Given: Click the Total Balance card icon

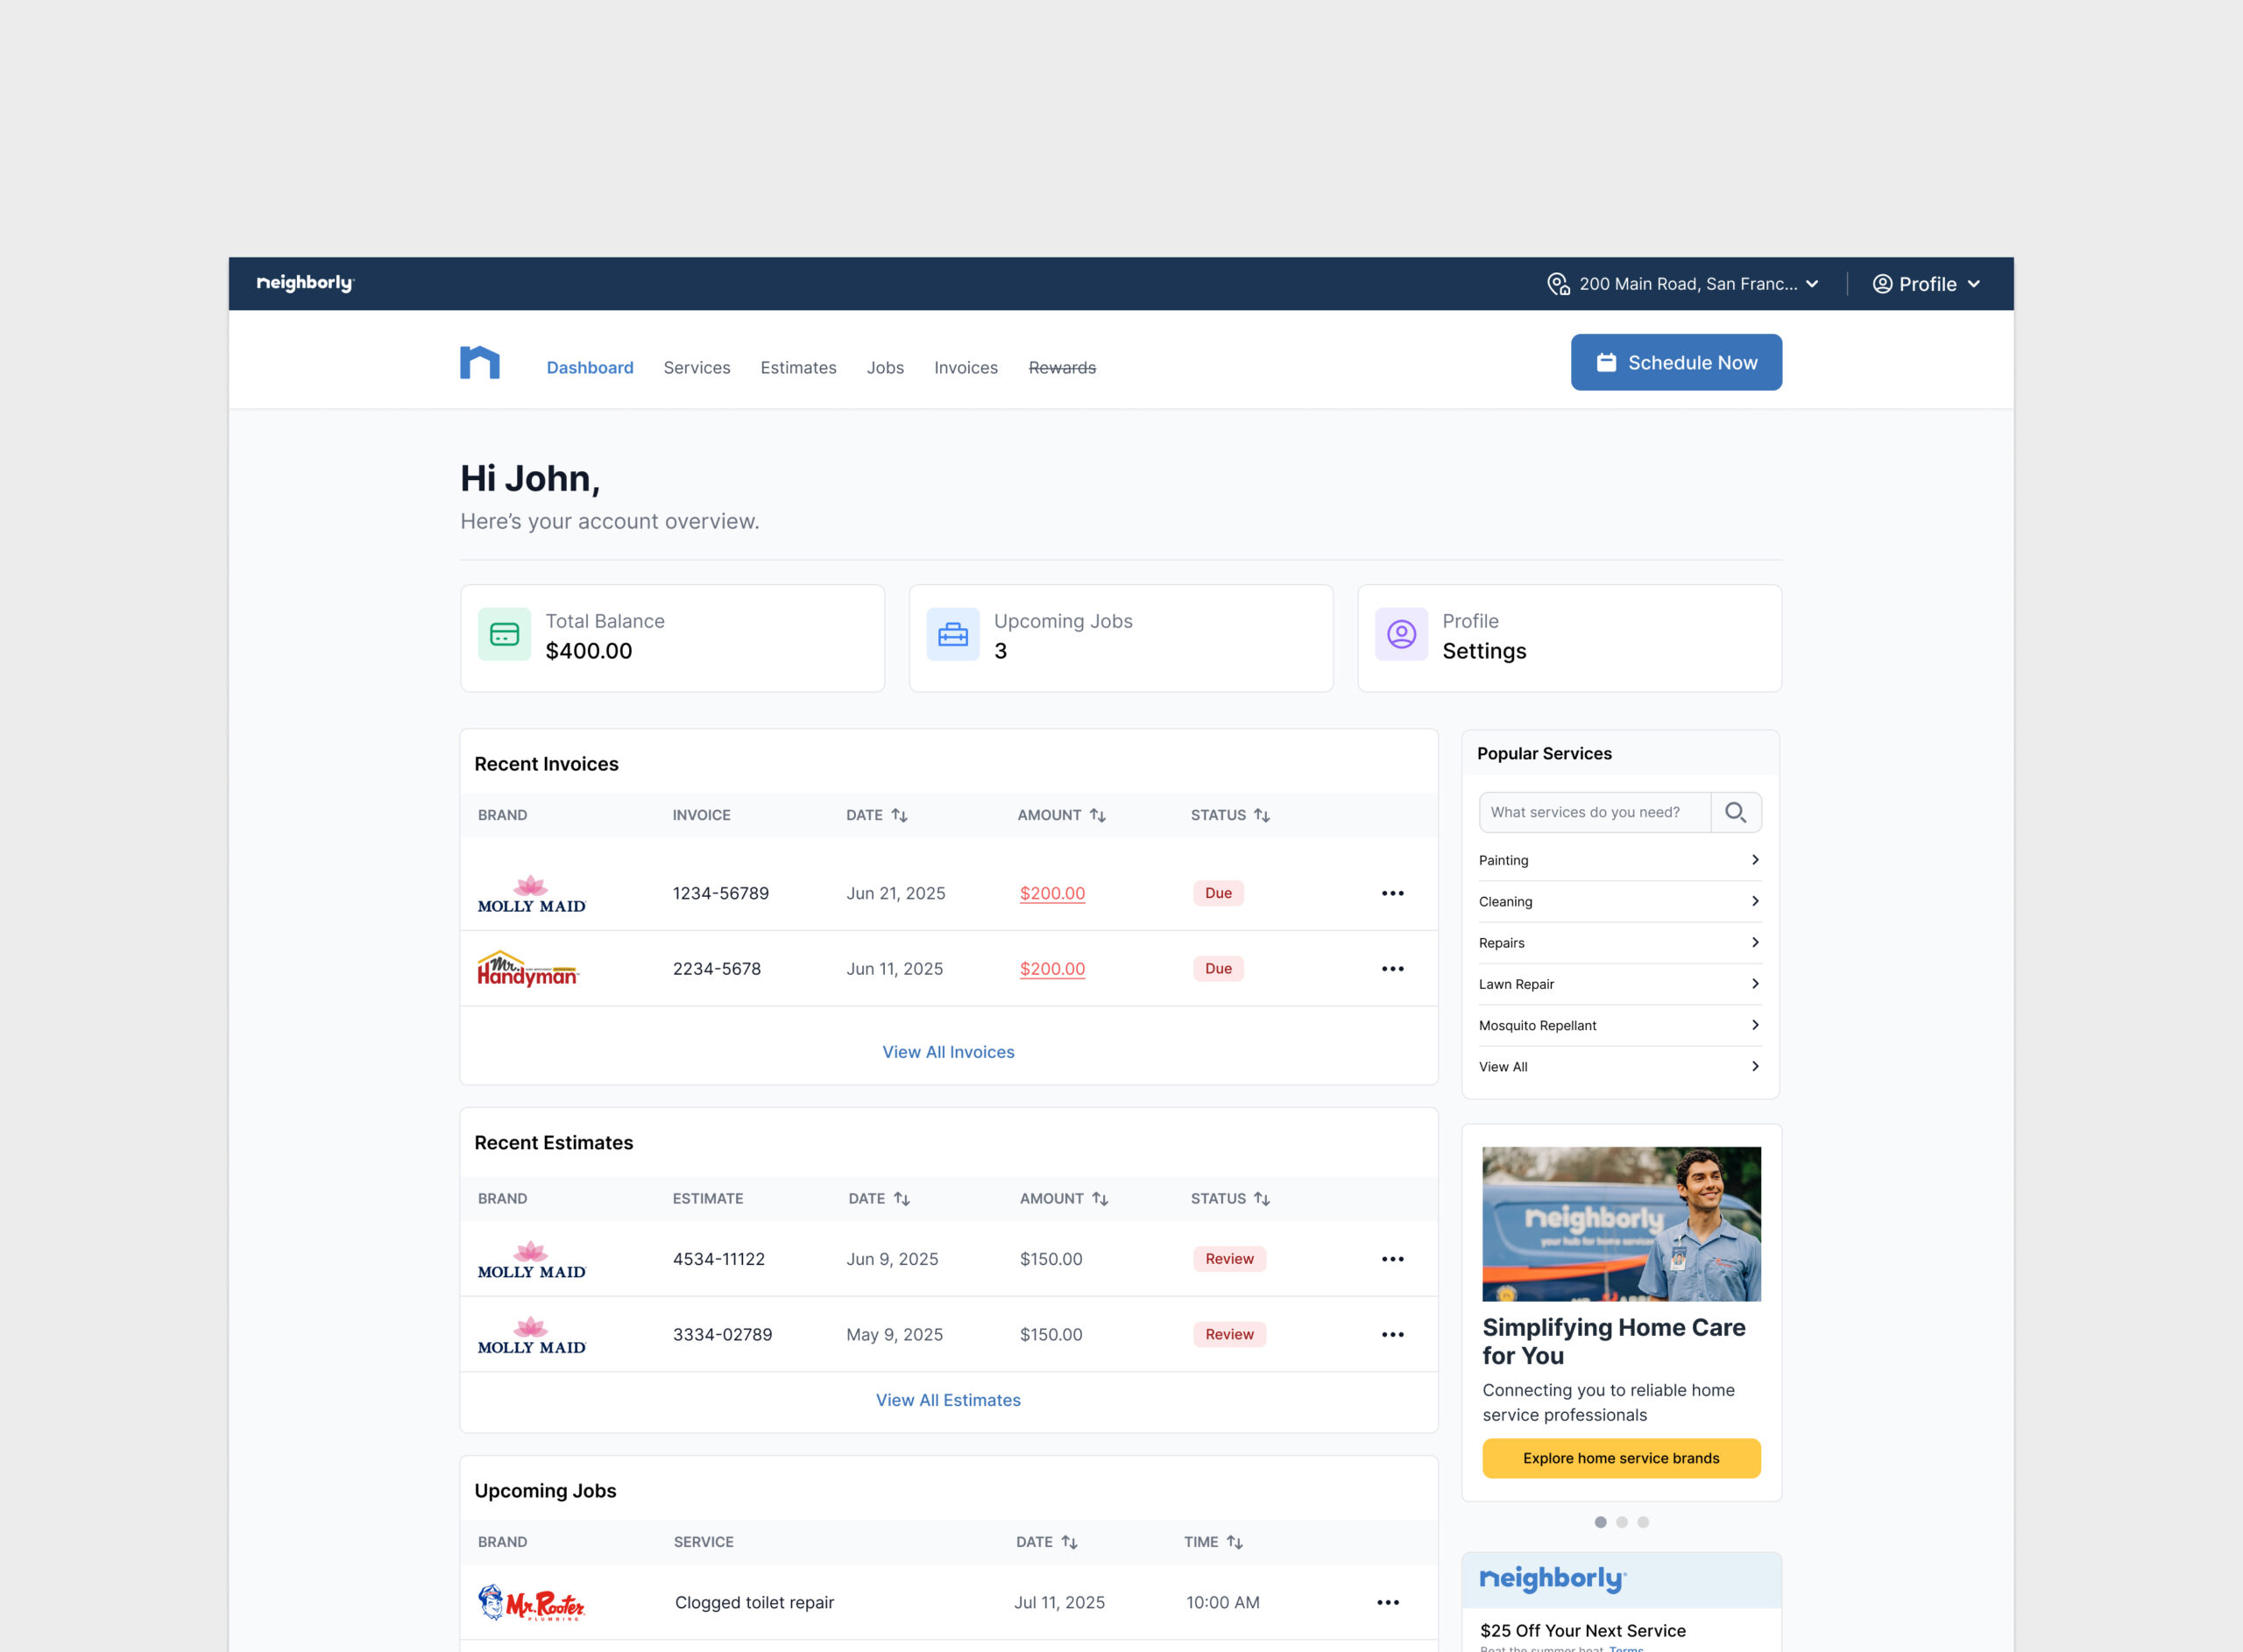Looking at the screenshot, I should (x=504, y=634).
